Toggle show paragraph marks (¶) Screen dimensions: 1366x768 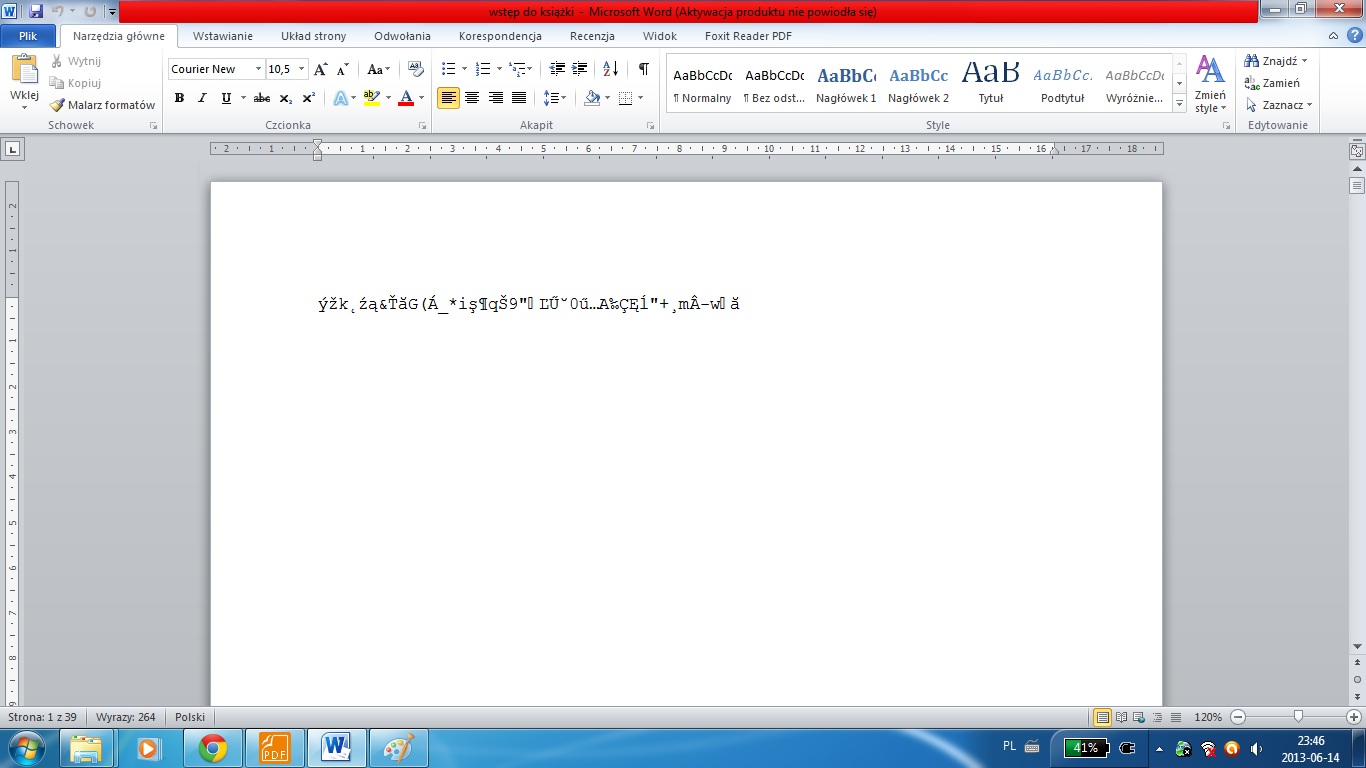(x=643, y=69)
